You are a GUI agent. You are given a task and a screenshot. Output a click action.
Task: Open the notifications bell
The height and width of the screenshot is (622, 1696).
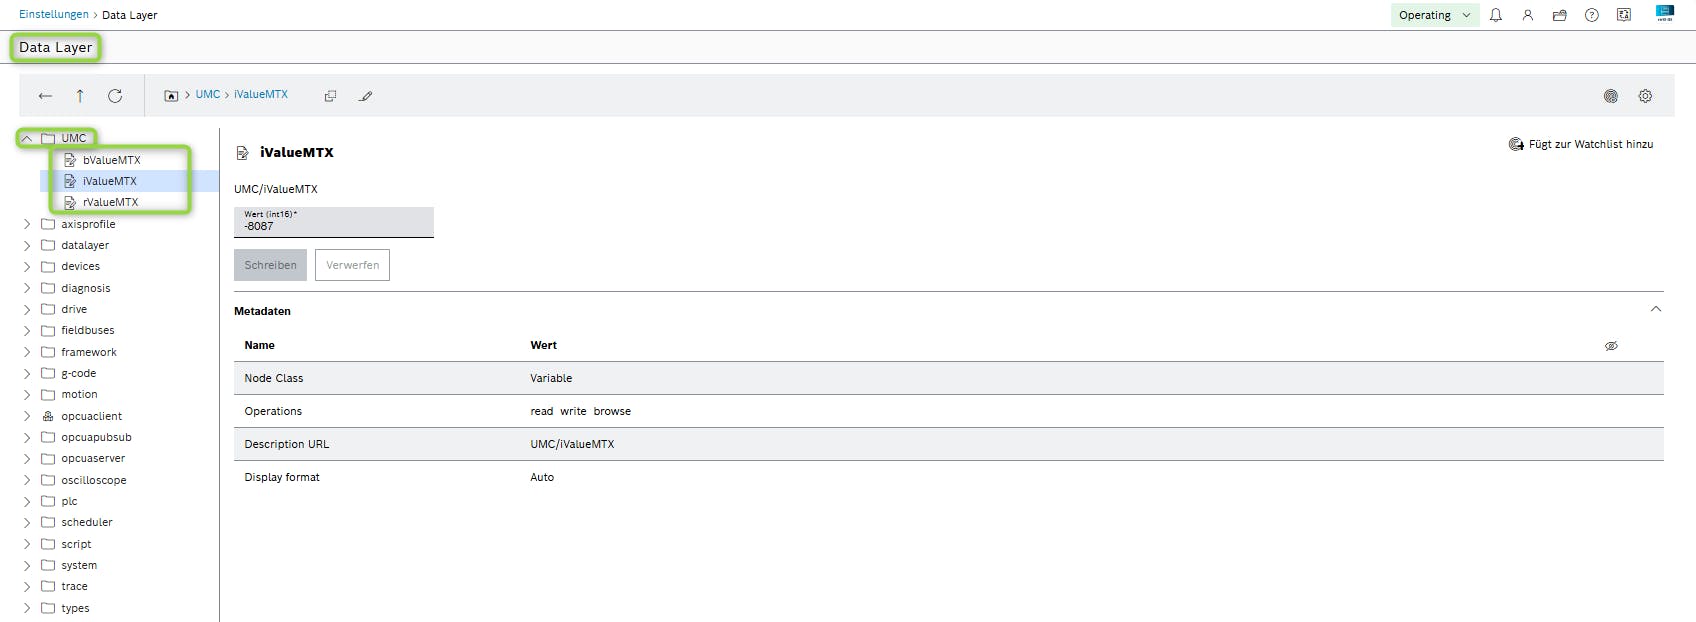click(x=1496, y=15)
